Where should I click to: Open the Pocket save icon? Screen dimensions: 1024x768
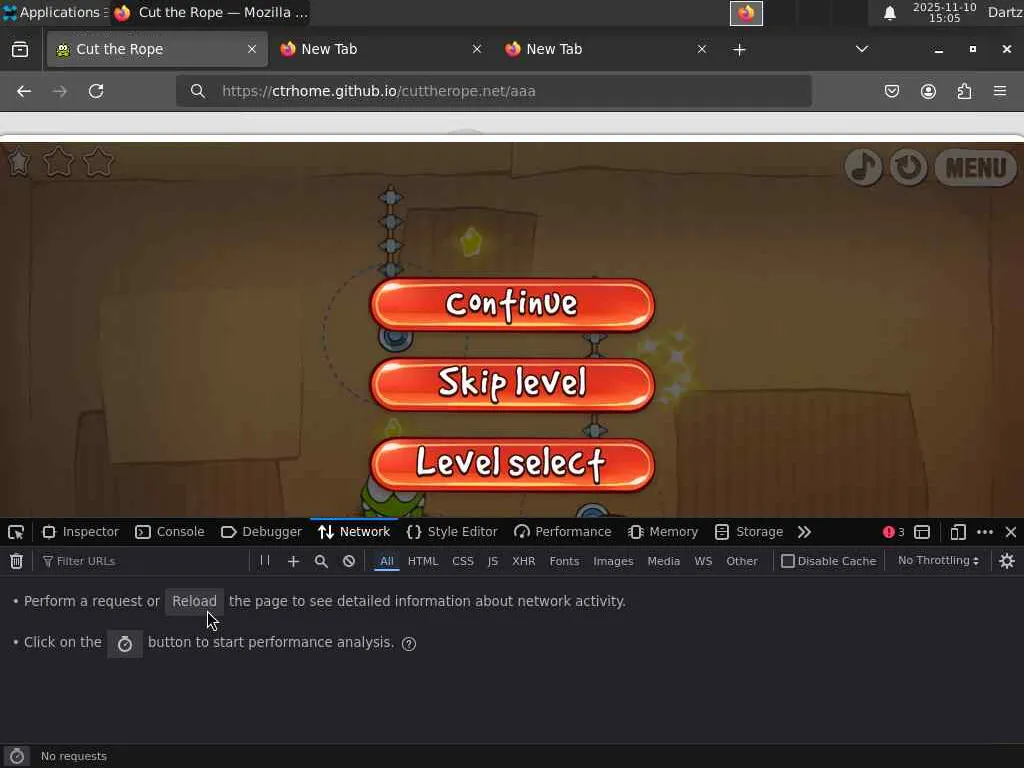click(891, 91)
